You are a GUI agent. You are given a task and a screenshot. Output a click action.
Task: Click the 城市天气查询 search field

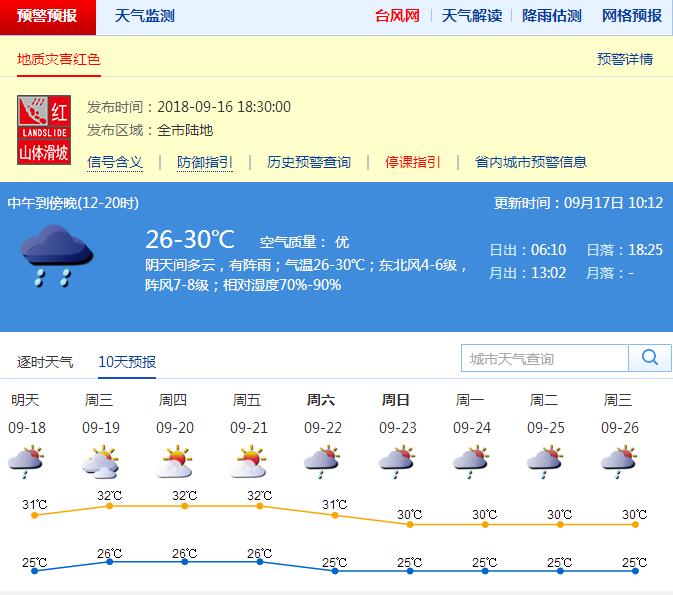tap(545, 358)
